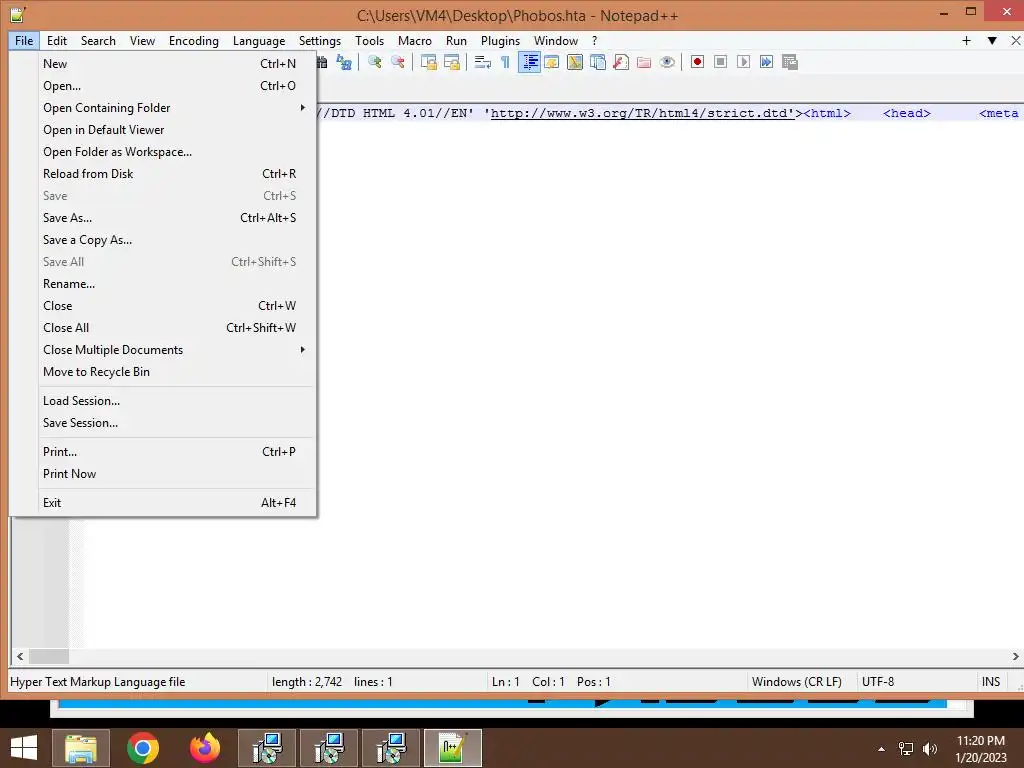Click the Save Recorded Macro icon

tap(790, 62)
